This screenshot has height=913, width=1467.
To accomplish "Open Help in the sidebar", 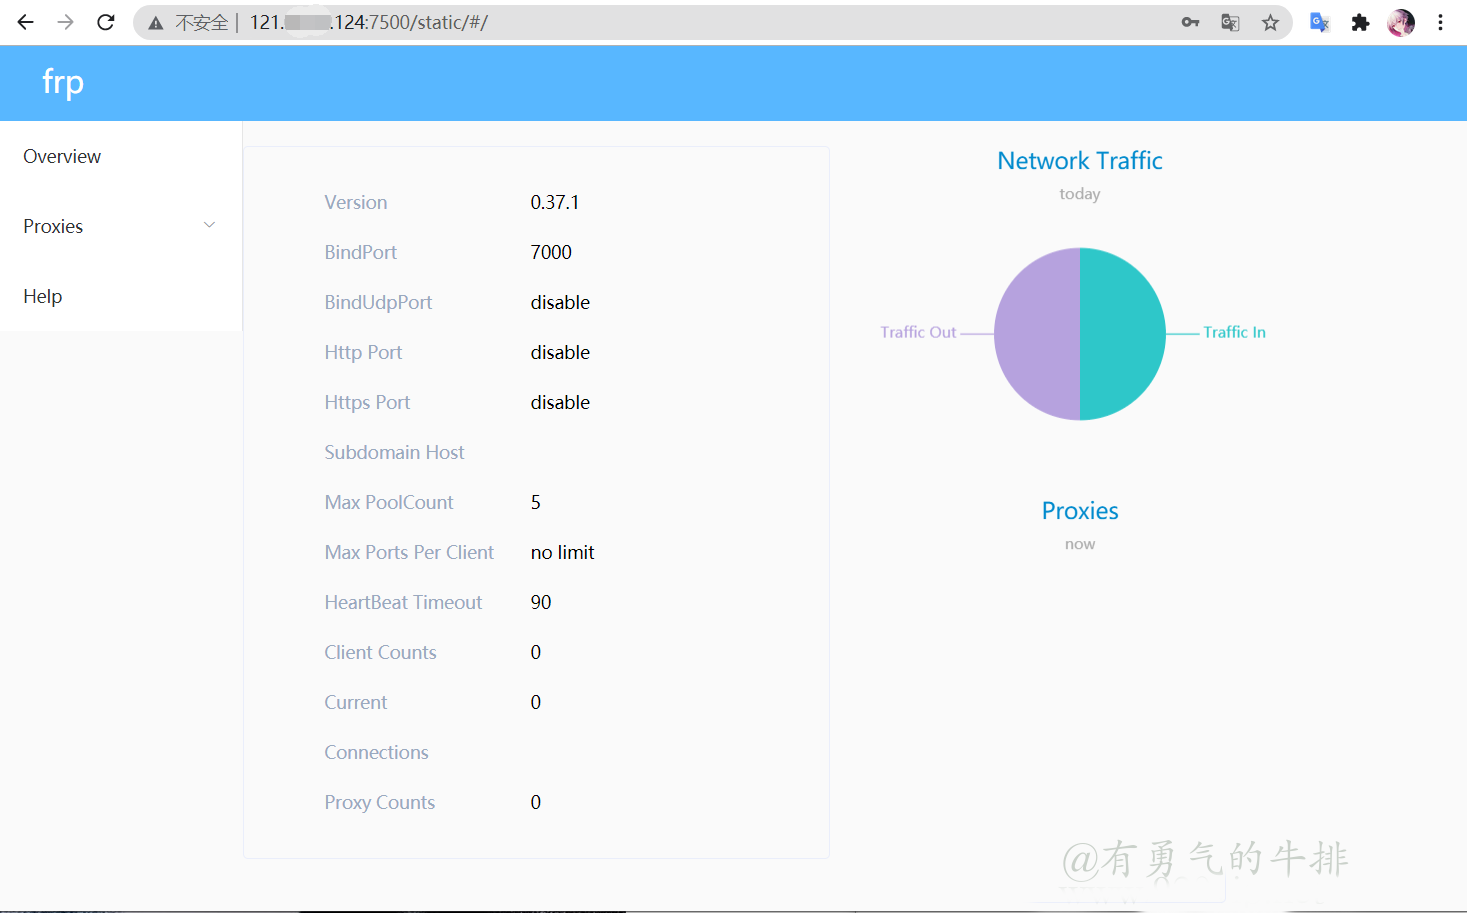I will [43, 297].
